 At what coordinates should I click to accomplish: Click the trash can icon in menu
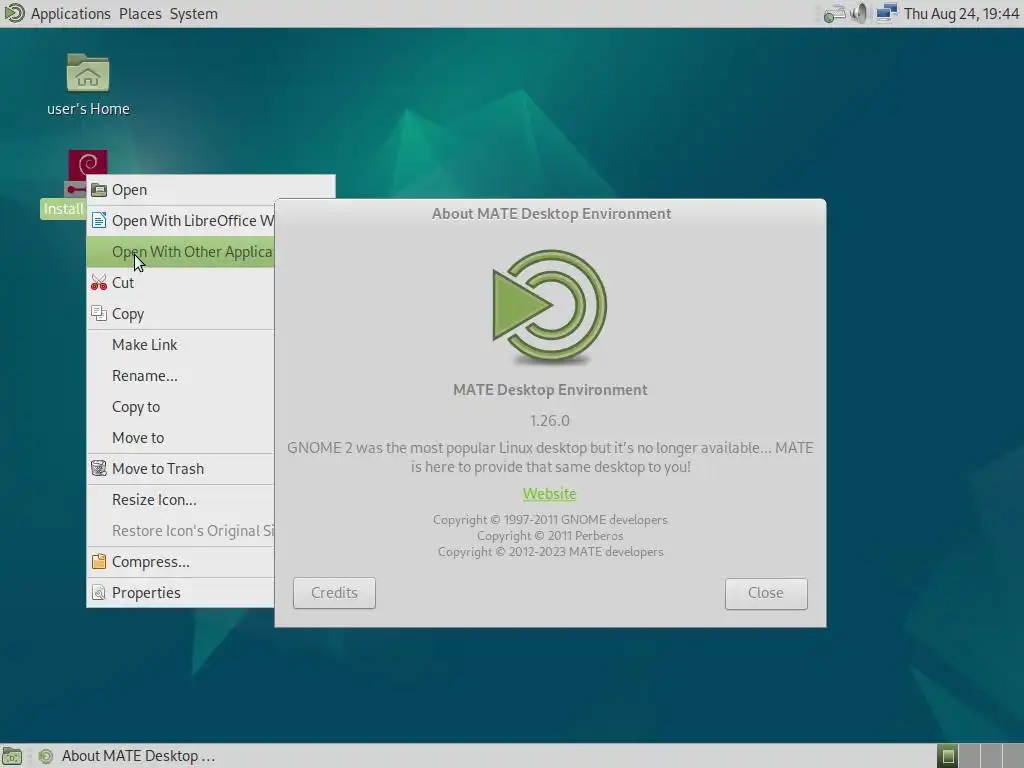pyautogui.click(x=99, y=468)
